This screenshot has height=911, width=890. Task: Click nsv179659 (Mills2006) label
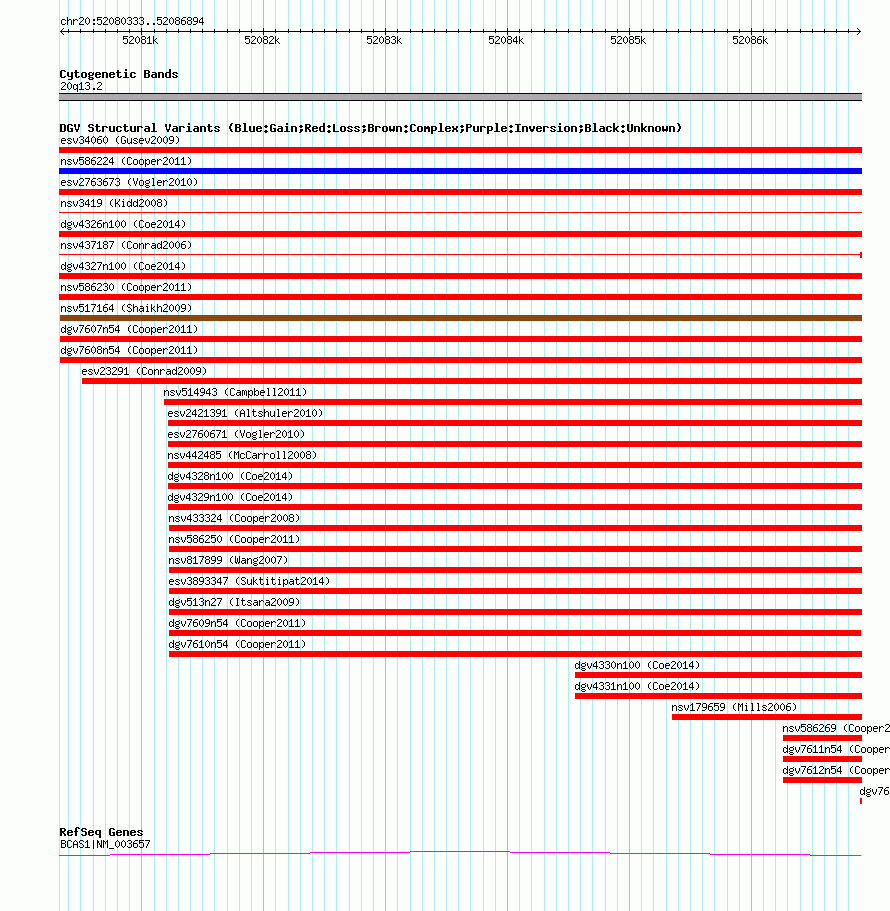(x=734, y=706)
